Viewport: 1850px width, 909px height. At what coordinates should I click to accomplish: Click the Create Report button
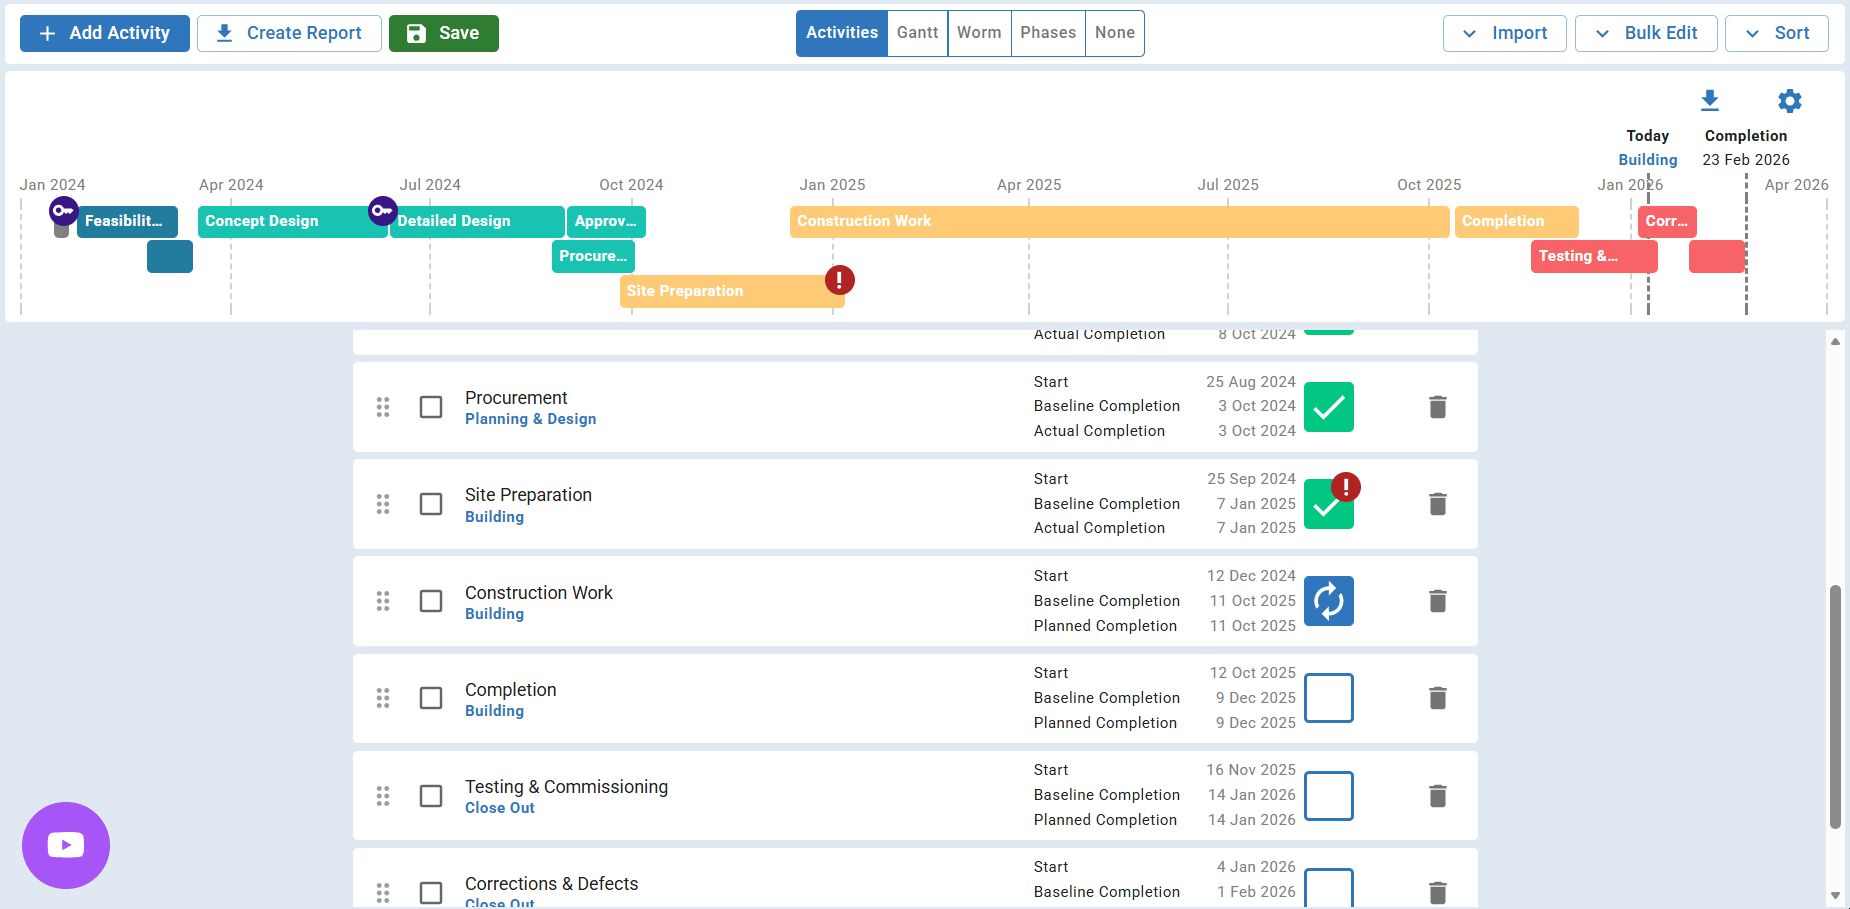[x=289, y=33]
